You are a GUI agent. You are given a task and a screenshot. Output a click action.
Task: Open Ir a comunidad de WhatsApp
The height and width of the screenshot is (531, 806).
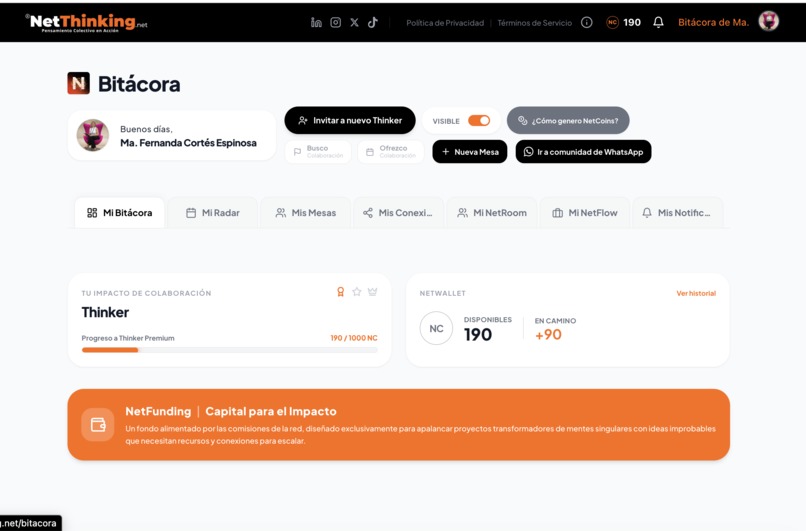pos(583,152)
